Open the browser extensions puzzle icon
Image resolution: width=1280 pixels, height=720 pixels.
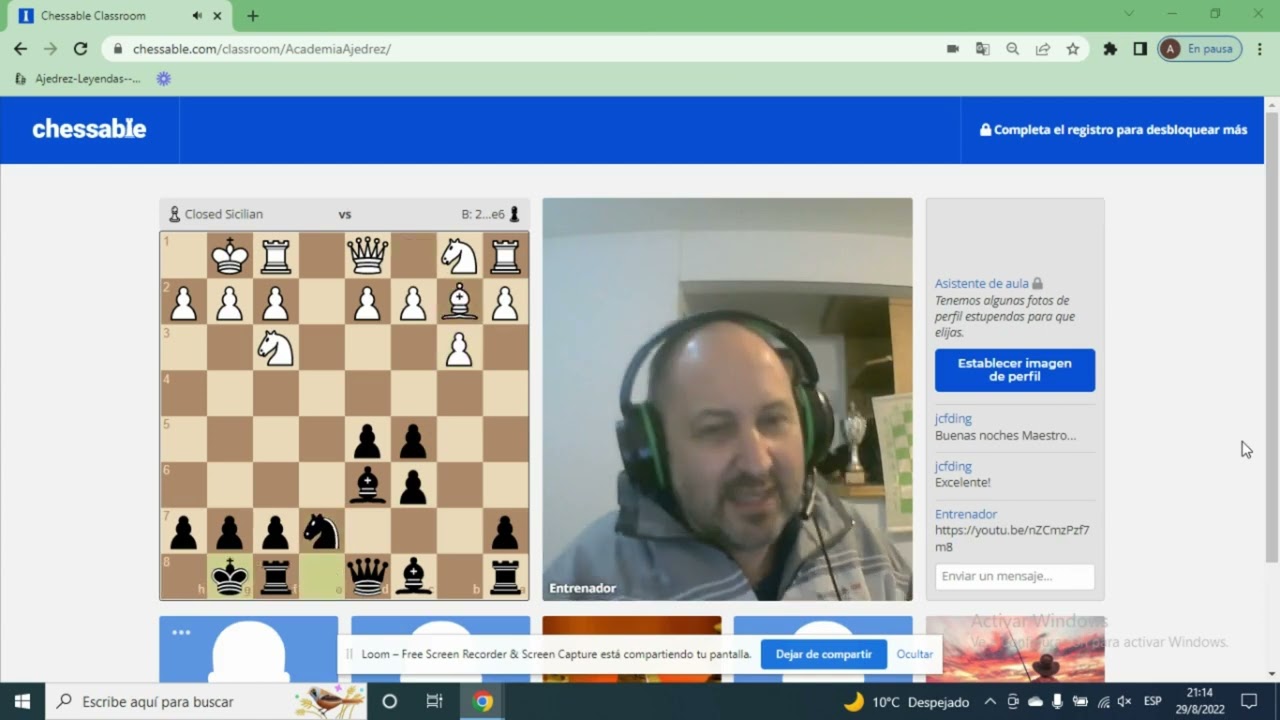pos(1109,48)
